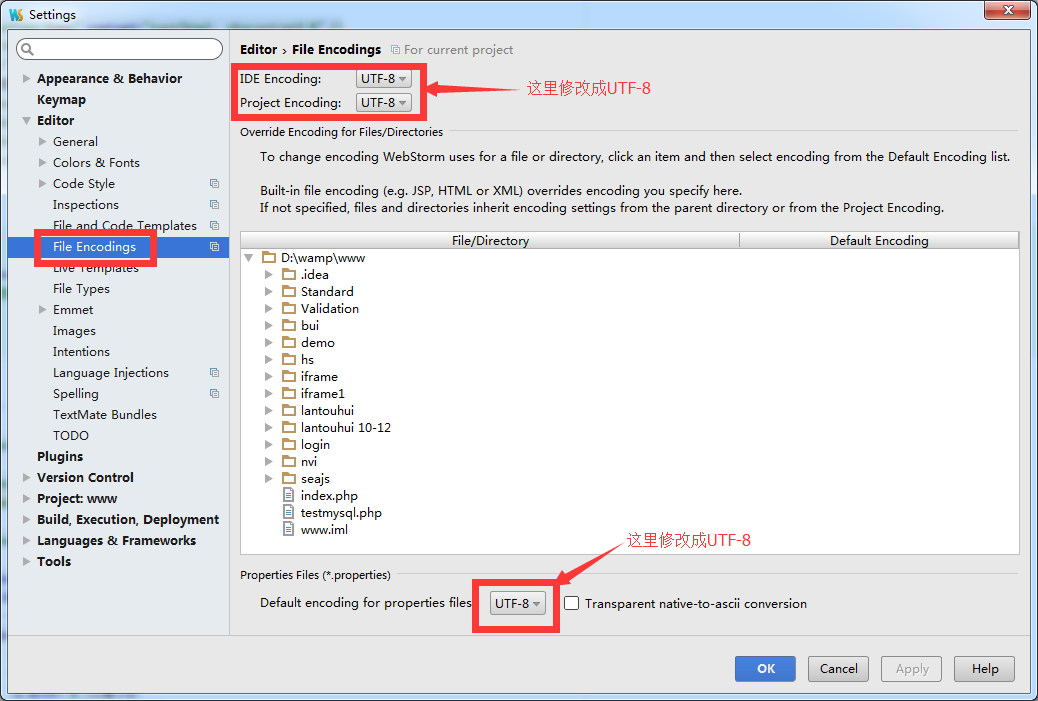Screen dimensions: 1038x701
Task: Click the project-level icon beside Language Injections
Action: pyautogui.click(x=214, y=373)
